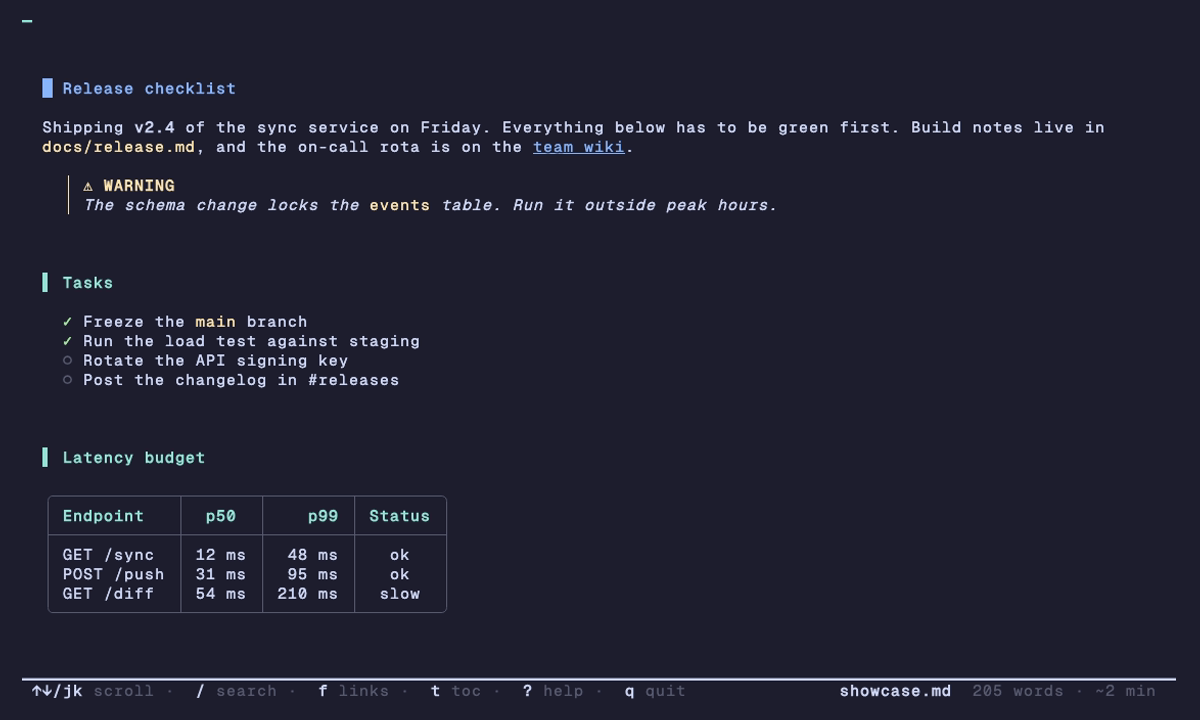
Task: Click the highlighted "main" word in the tasks
Action: [216, 322]
